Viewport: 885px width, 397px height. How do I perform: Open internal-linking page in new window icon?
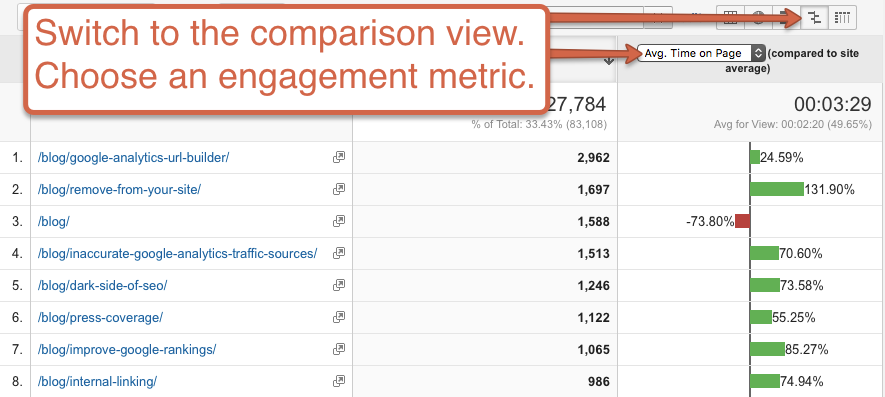[x=339, y=382]
